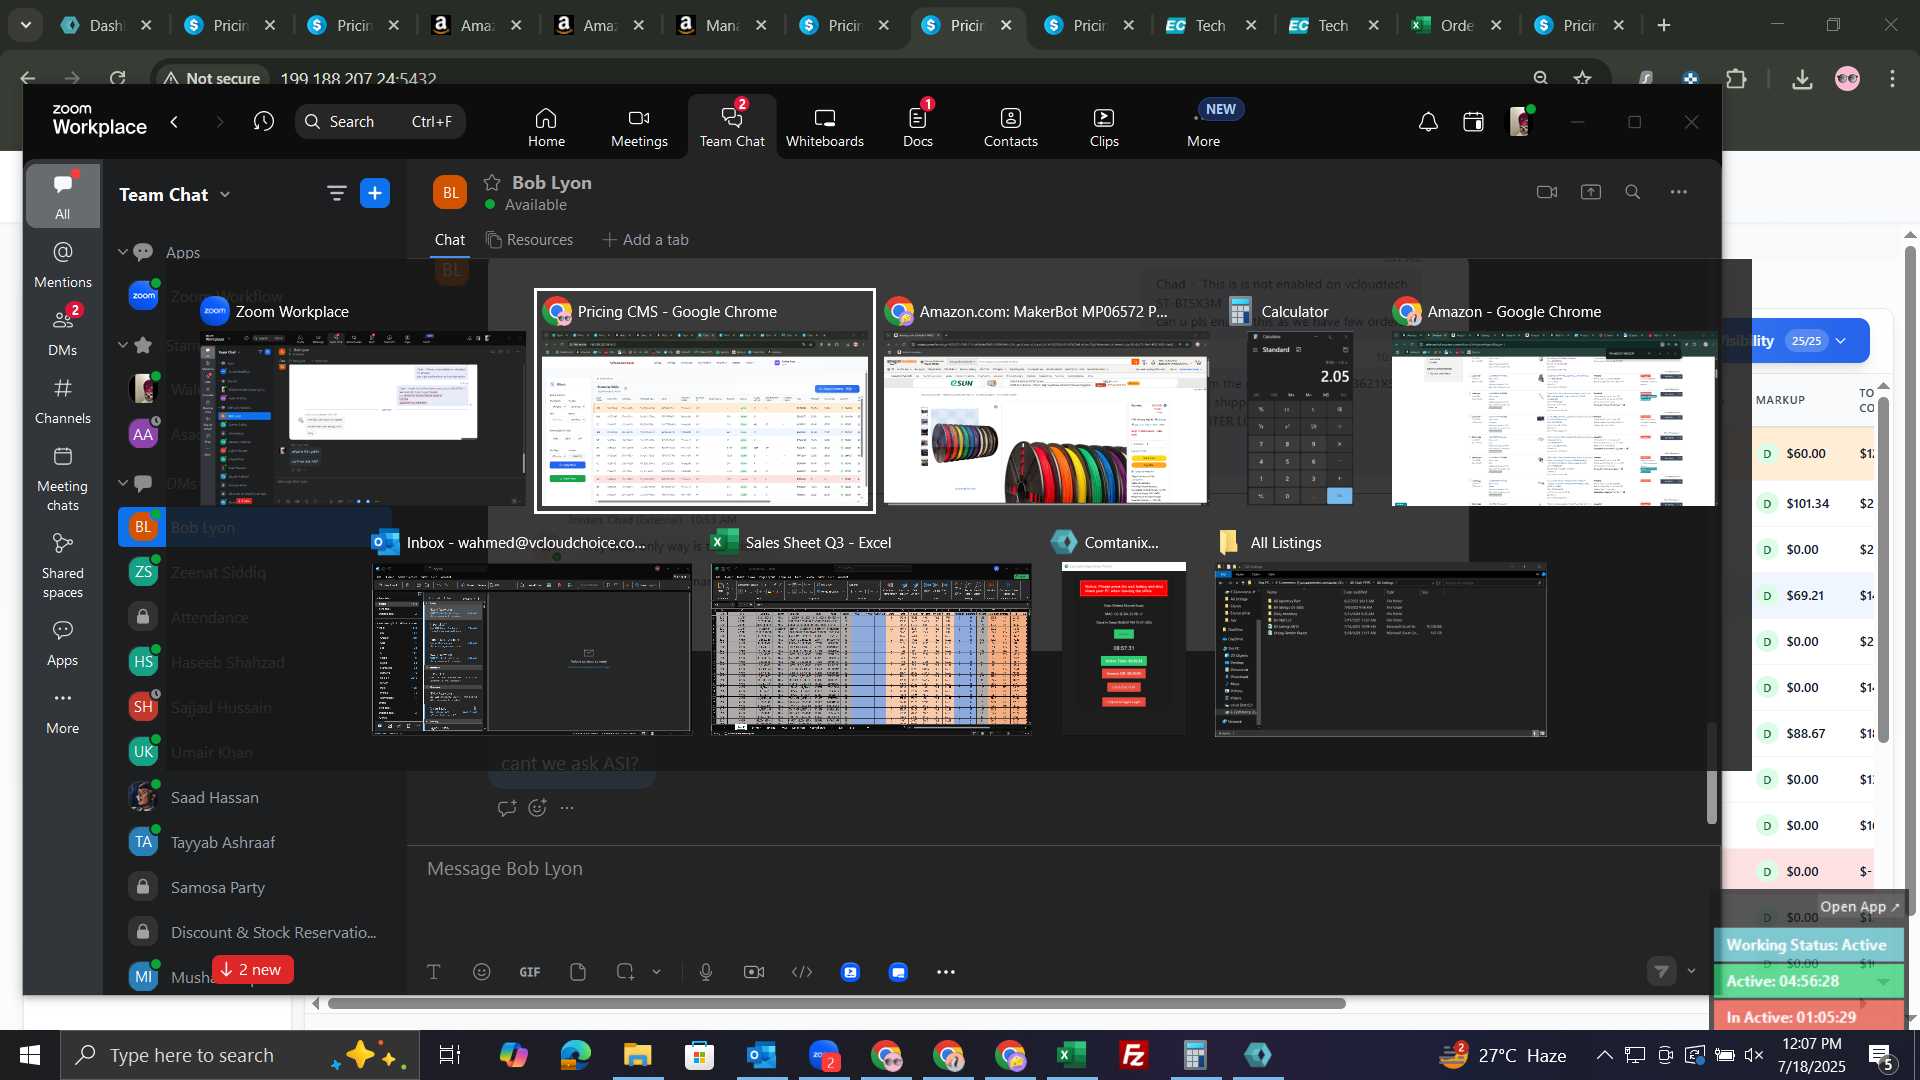Viewport: 1920px width, 1080px height.
Task: Open Meeting chats in left rail
Action: coord(62,479)
